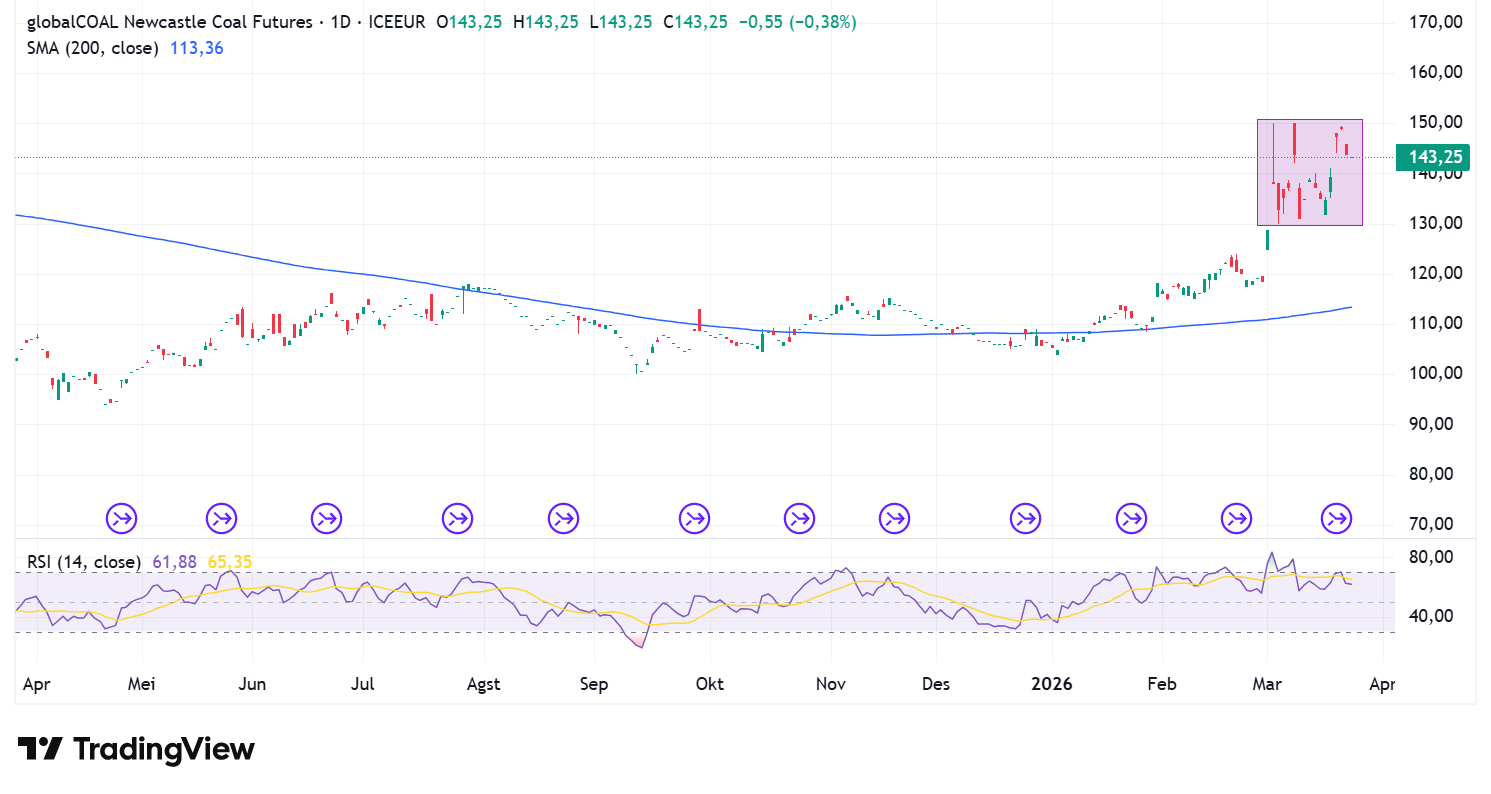Click the 2026 year label on the time axis
The height and width of the screenshot is (794, 1491).
[x=1052, y=685]
